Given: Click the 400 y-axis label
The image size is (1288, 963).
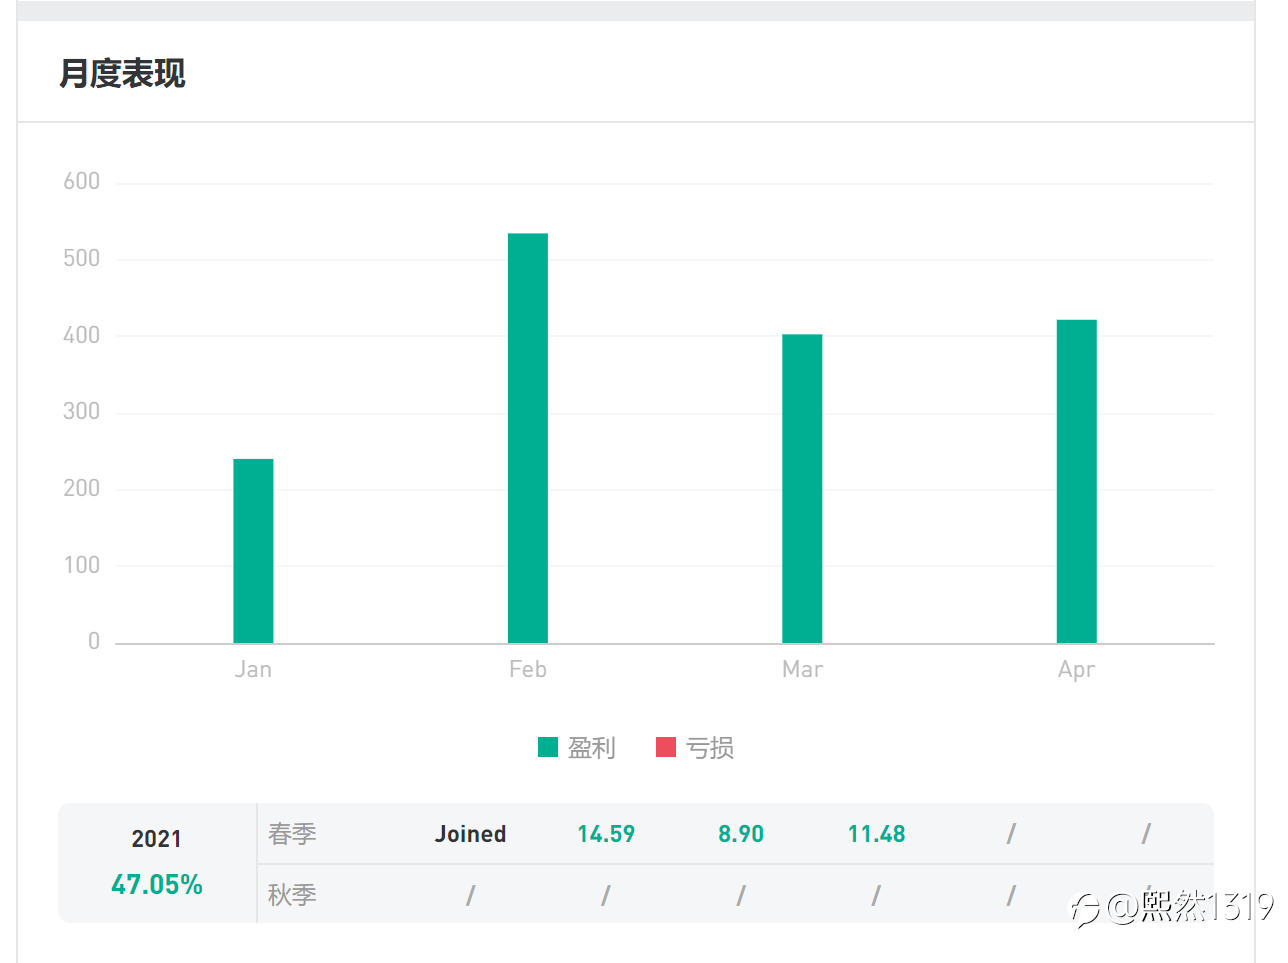Looking at the screenshot, I should click(x=82, y=335).
